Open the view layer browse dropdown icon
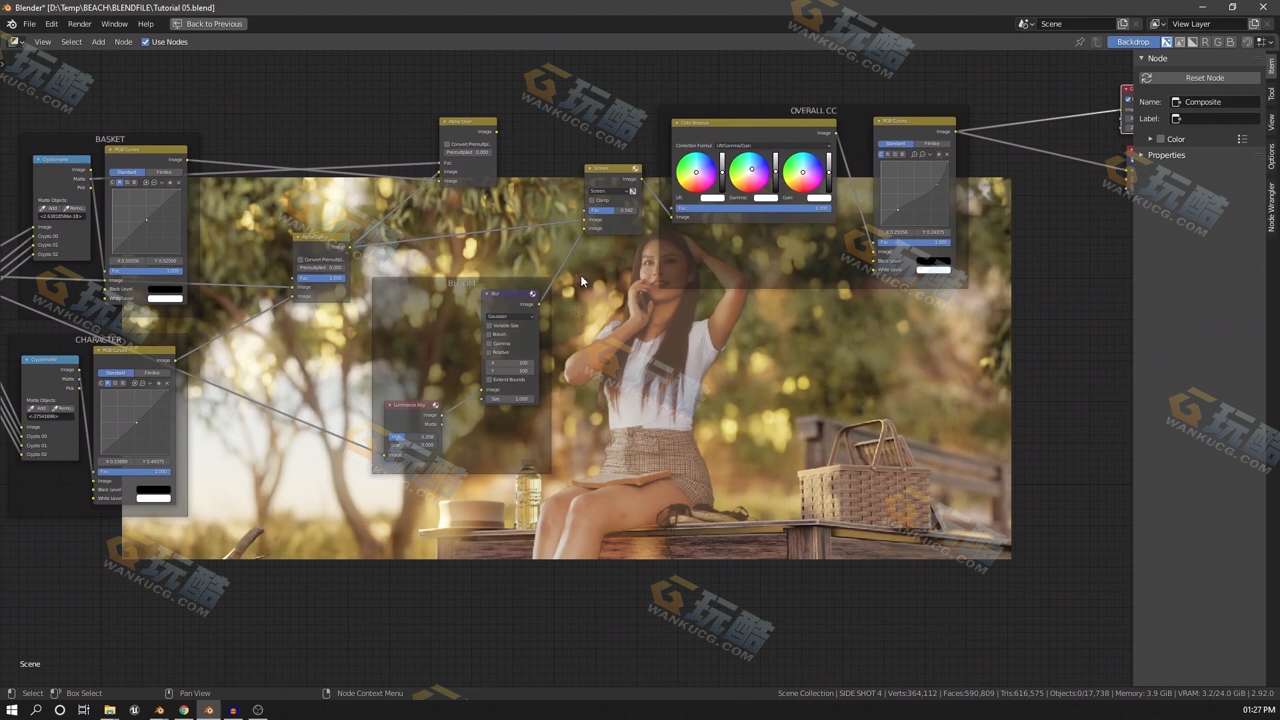 (x=1158, y=24)
